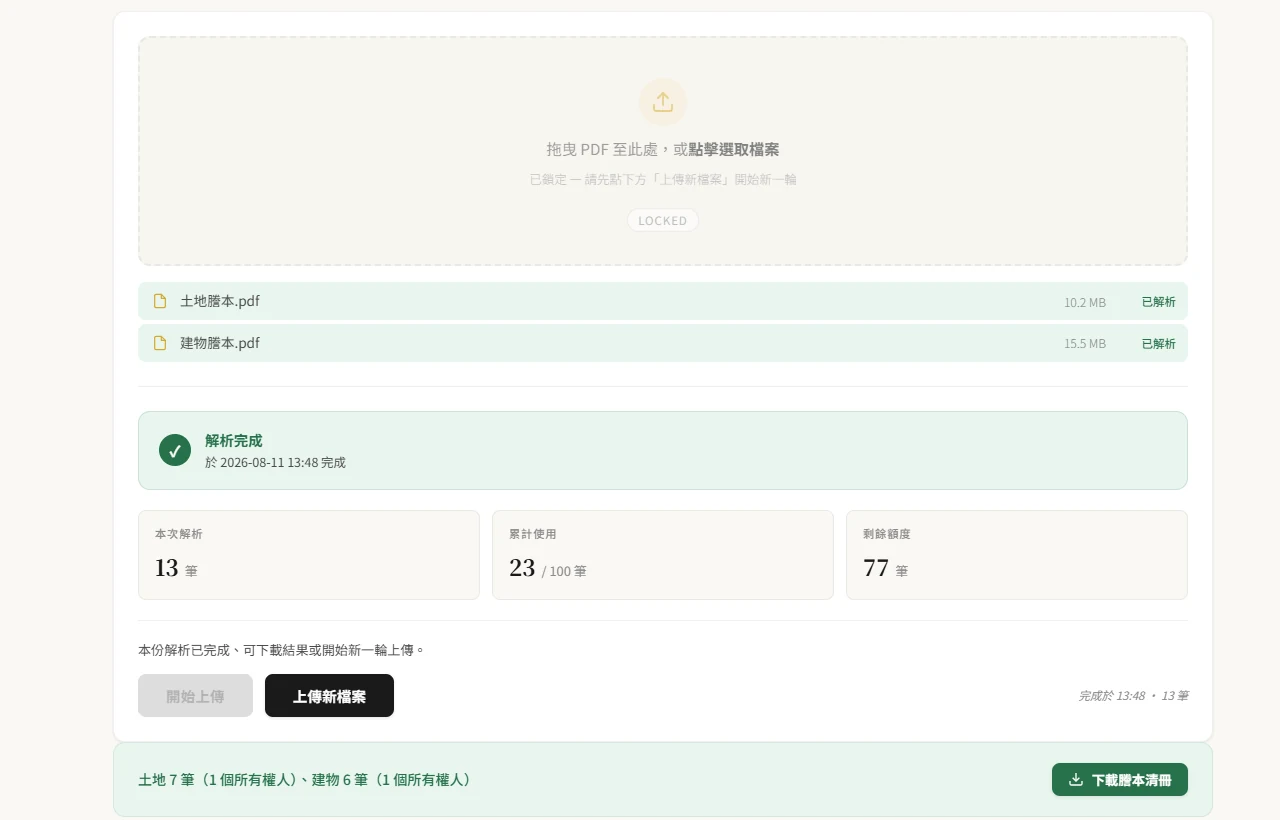Click the LOCKED badge in the drop zone
This screenshot has width=1280, height=820.
[663, 220]
